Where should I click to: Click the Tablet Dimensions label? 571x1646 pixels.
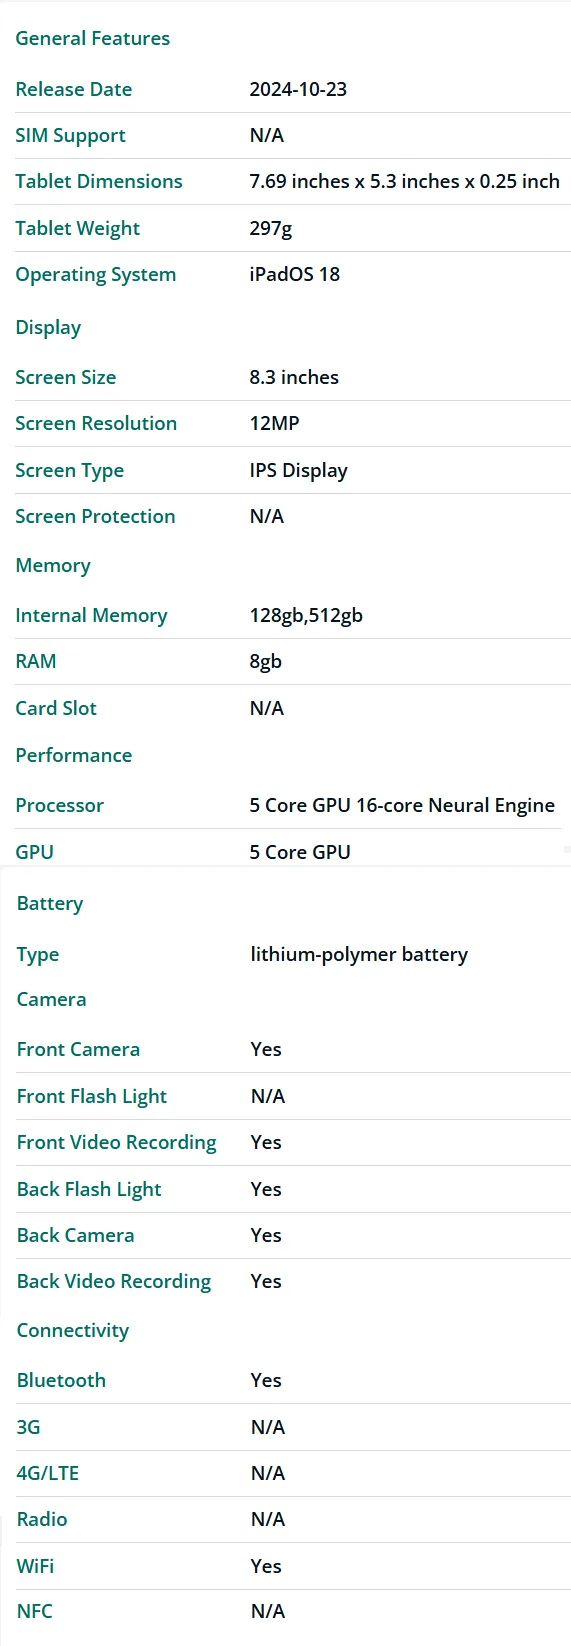click(99, 181)
